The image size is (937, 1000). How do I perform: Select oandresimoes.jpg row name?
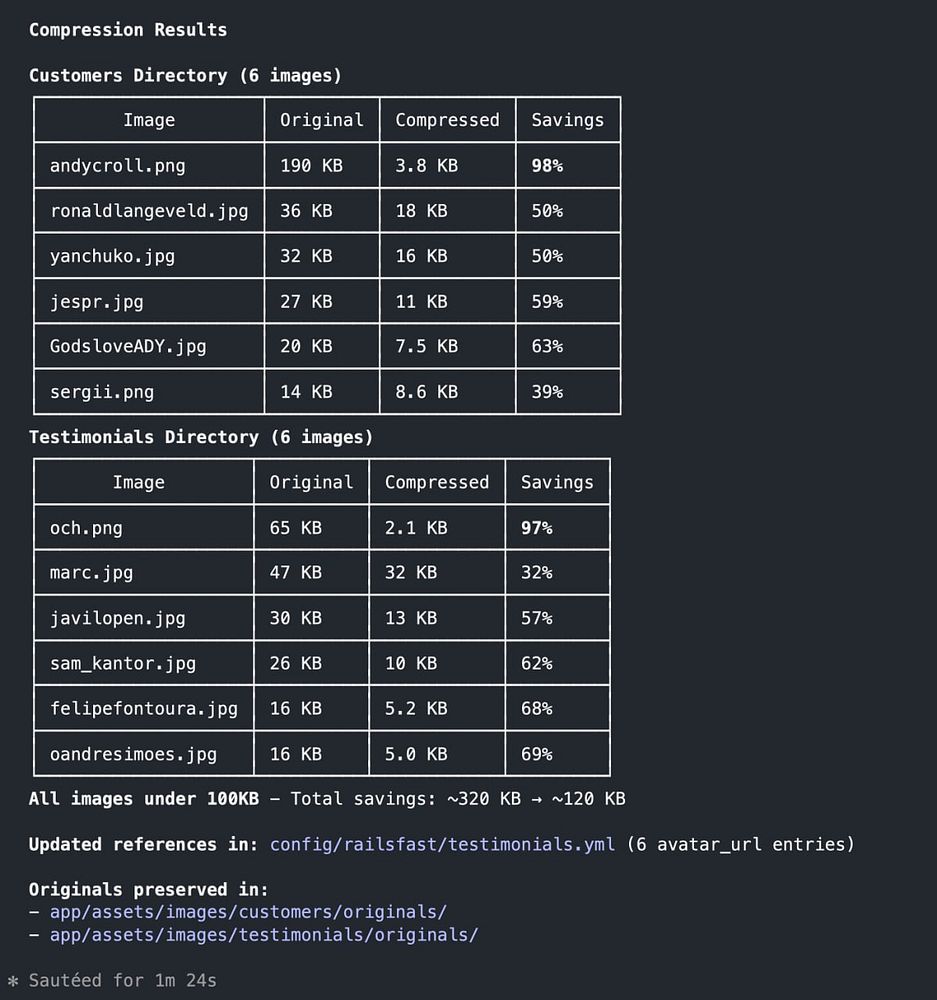coord(133,754)
